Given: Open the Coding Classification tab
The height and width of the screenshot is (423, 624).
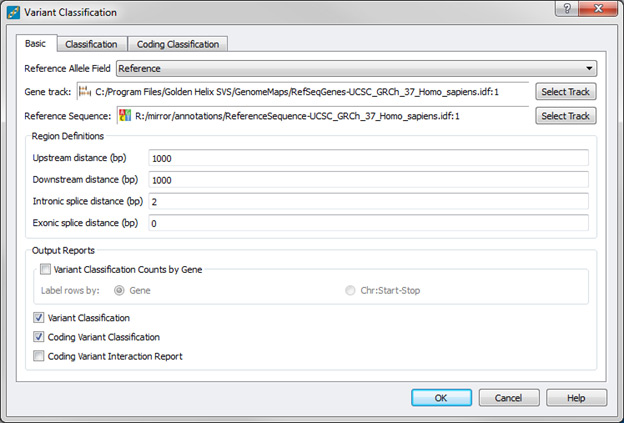Looking at the screenshot, I should [x=179, y=44].
